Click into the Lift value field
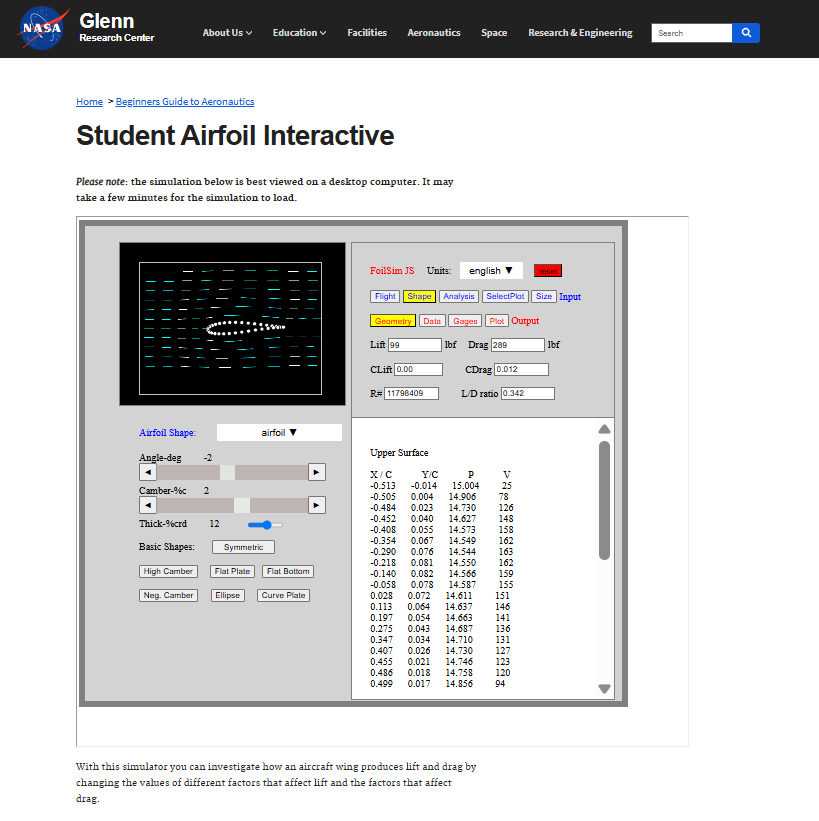This screenshot has width=819, height=821. (415, 345)
